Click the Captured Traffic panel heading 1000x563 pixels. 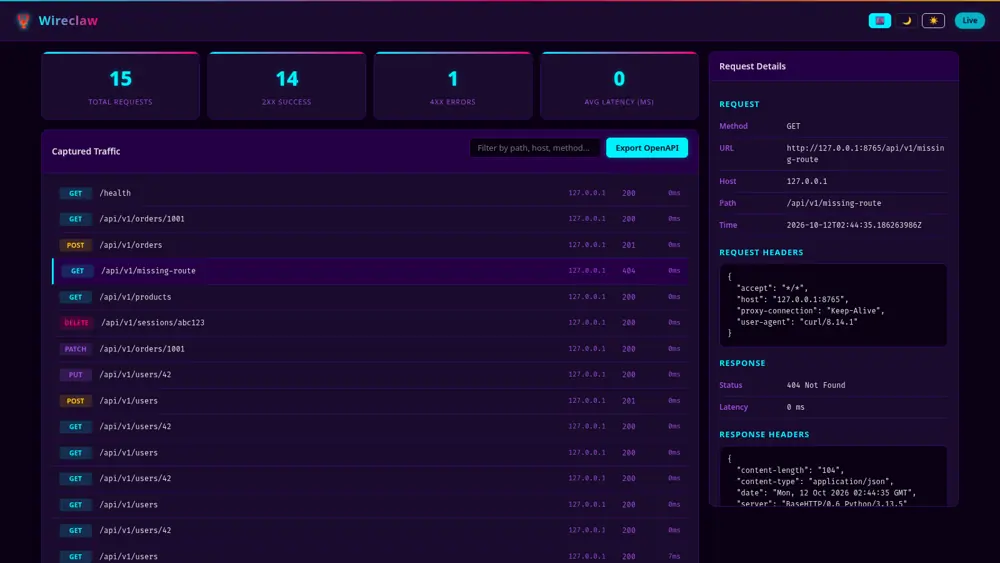pyautogui.click(x=86, y=151)
